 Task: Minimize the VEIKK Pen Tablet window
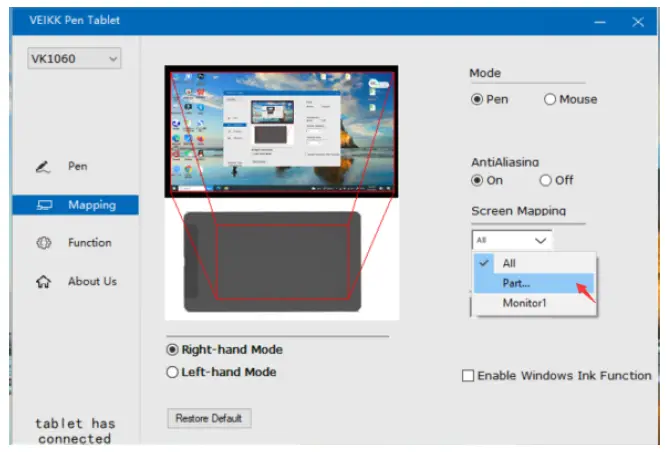(600, 22)
